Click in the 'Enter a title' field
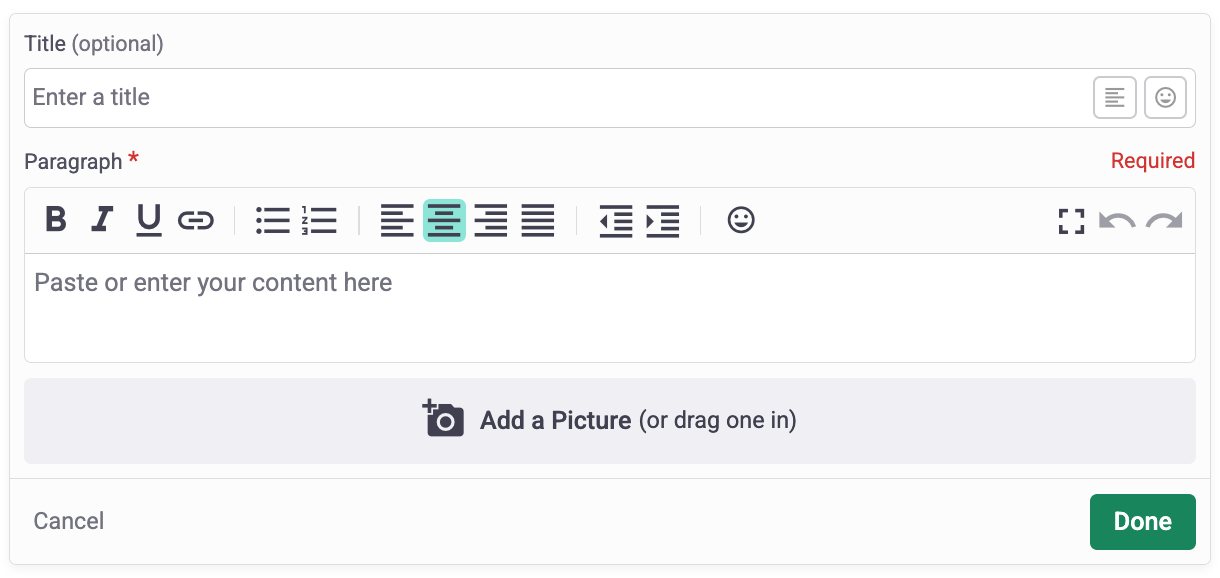This screenshot has height=578, width=1220. click(550, 98)
